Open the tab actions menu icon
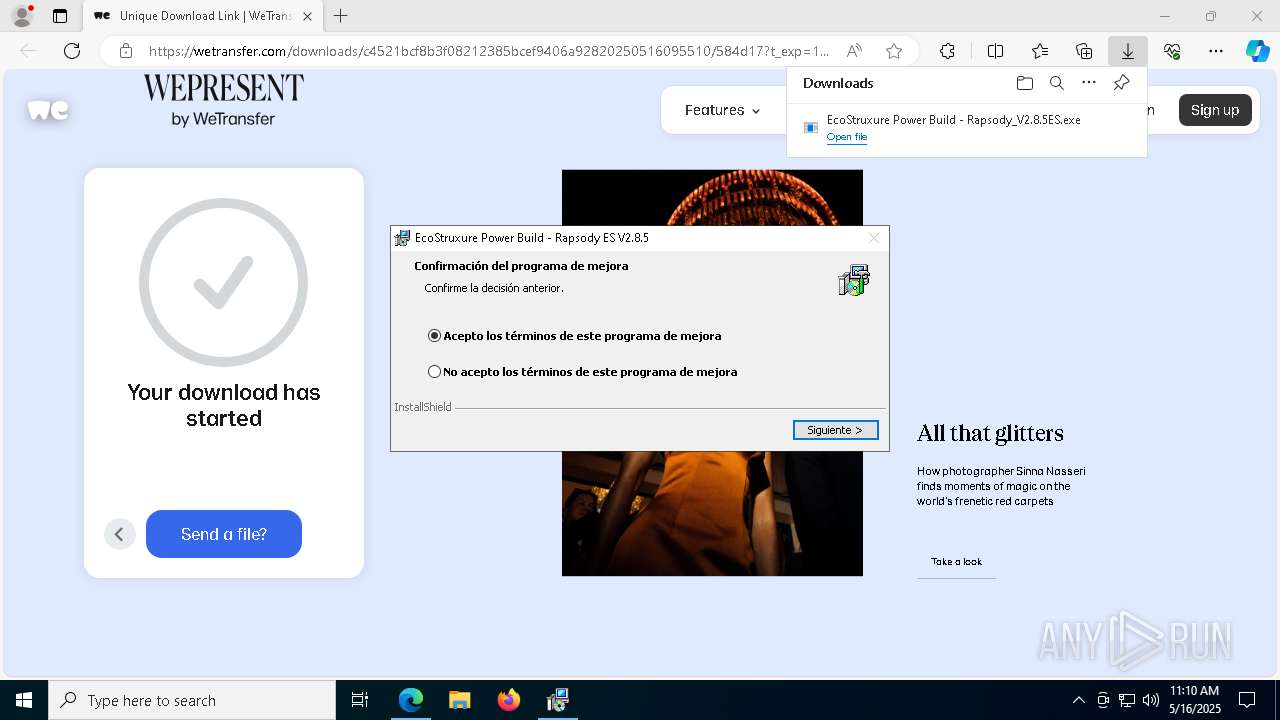Screen dimensions: 1280x720 (60, 16)
